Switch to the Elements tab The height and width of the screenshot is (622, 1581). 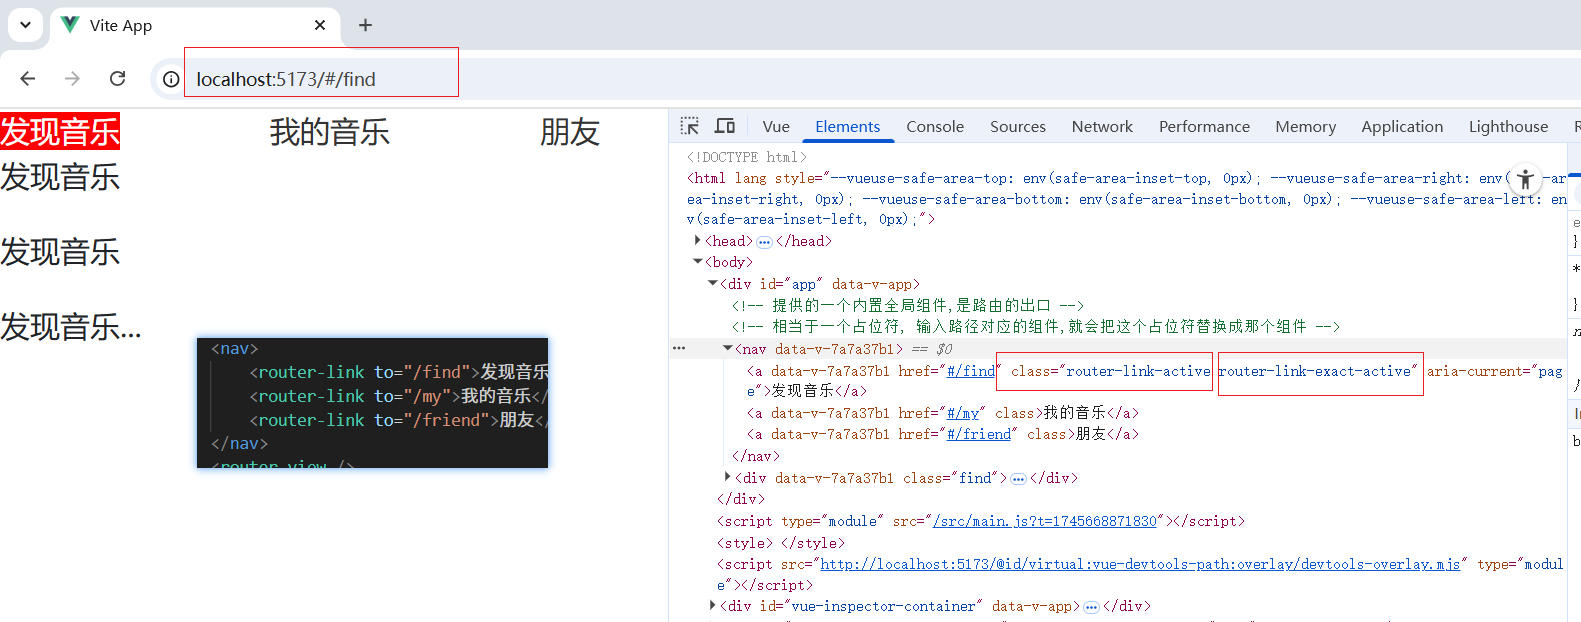pos(847,126)
